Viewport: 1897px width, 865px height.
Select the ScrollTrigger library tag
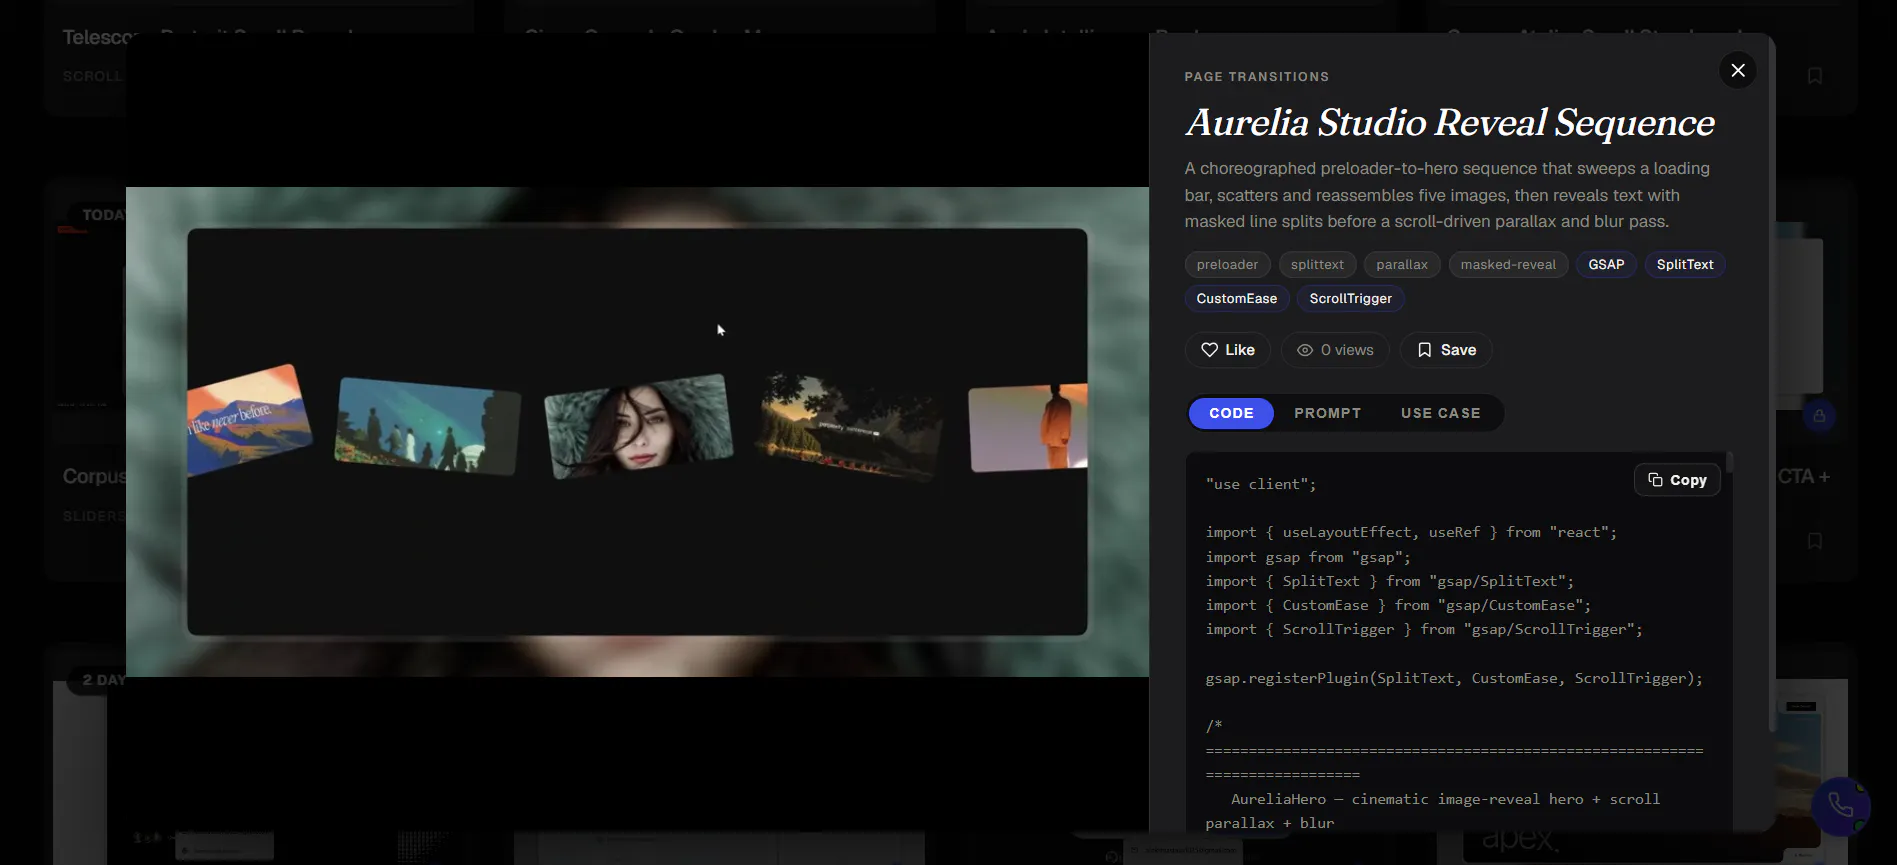[1351, 299]
